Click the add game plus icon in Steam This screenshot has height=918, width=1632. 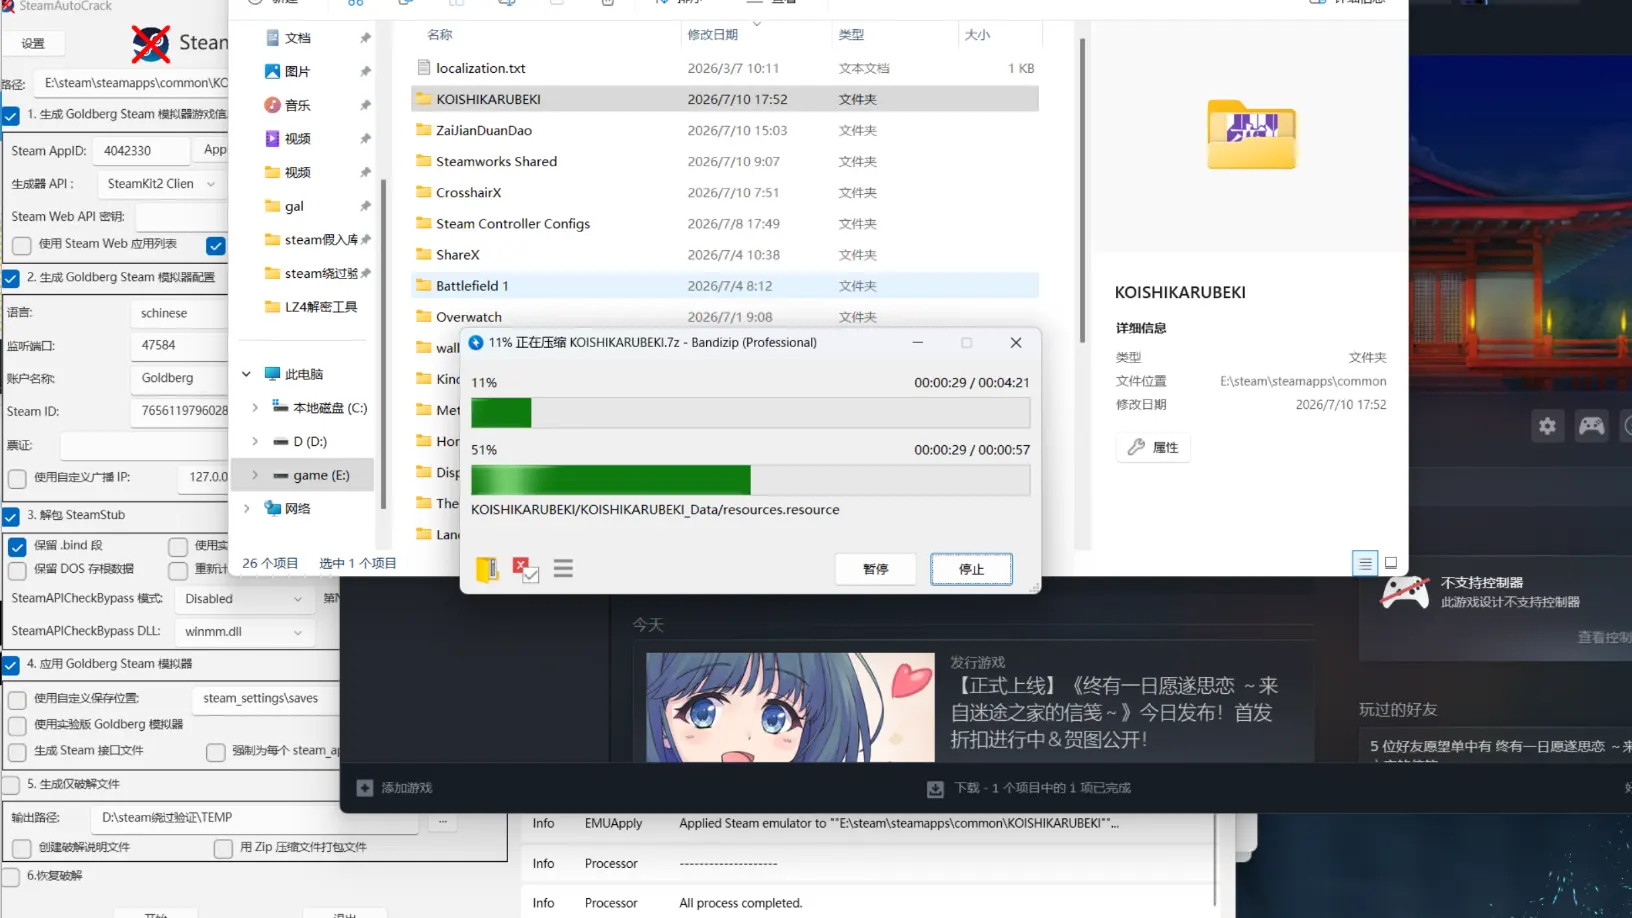(365, 788)
